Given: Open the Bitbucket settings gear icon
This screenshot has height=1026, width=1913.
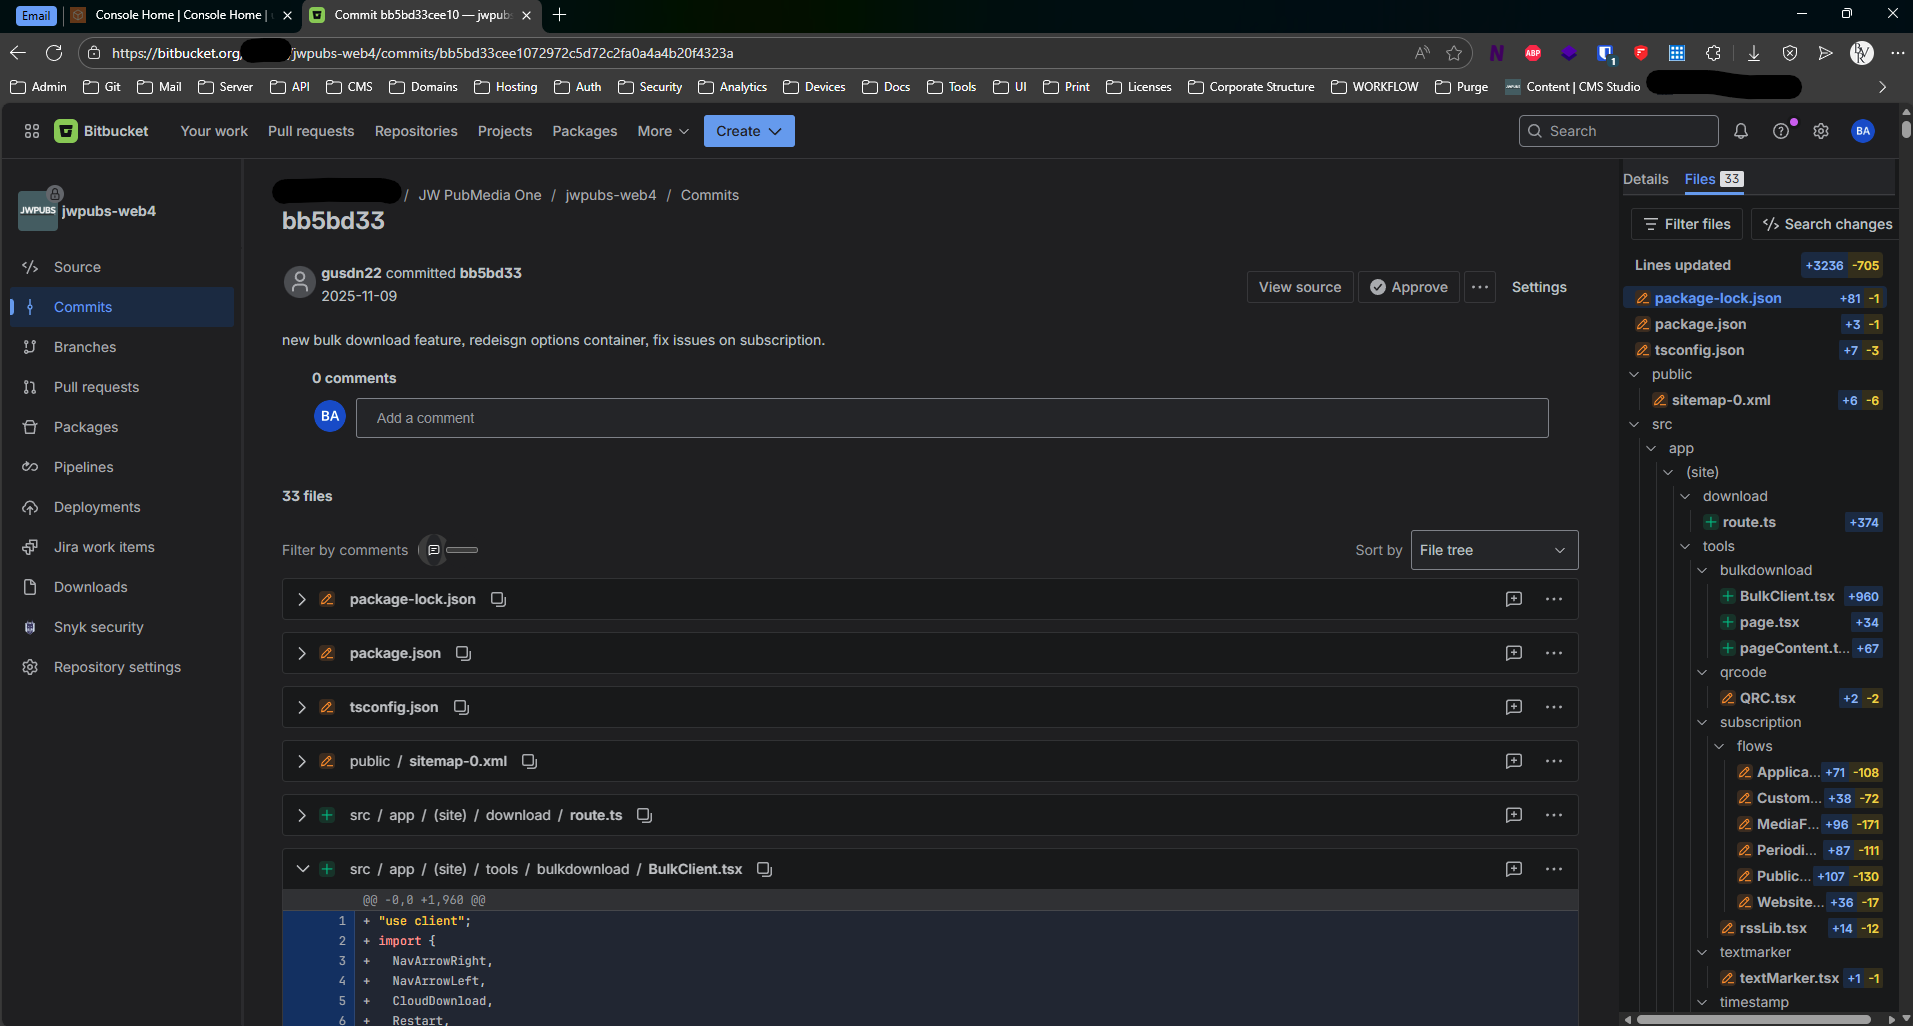Looking at the screenshot, I should click(1821, 131).
